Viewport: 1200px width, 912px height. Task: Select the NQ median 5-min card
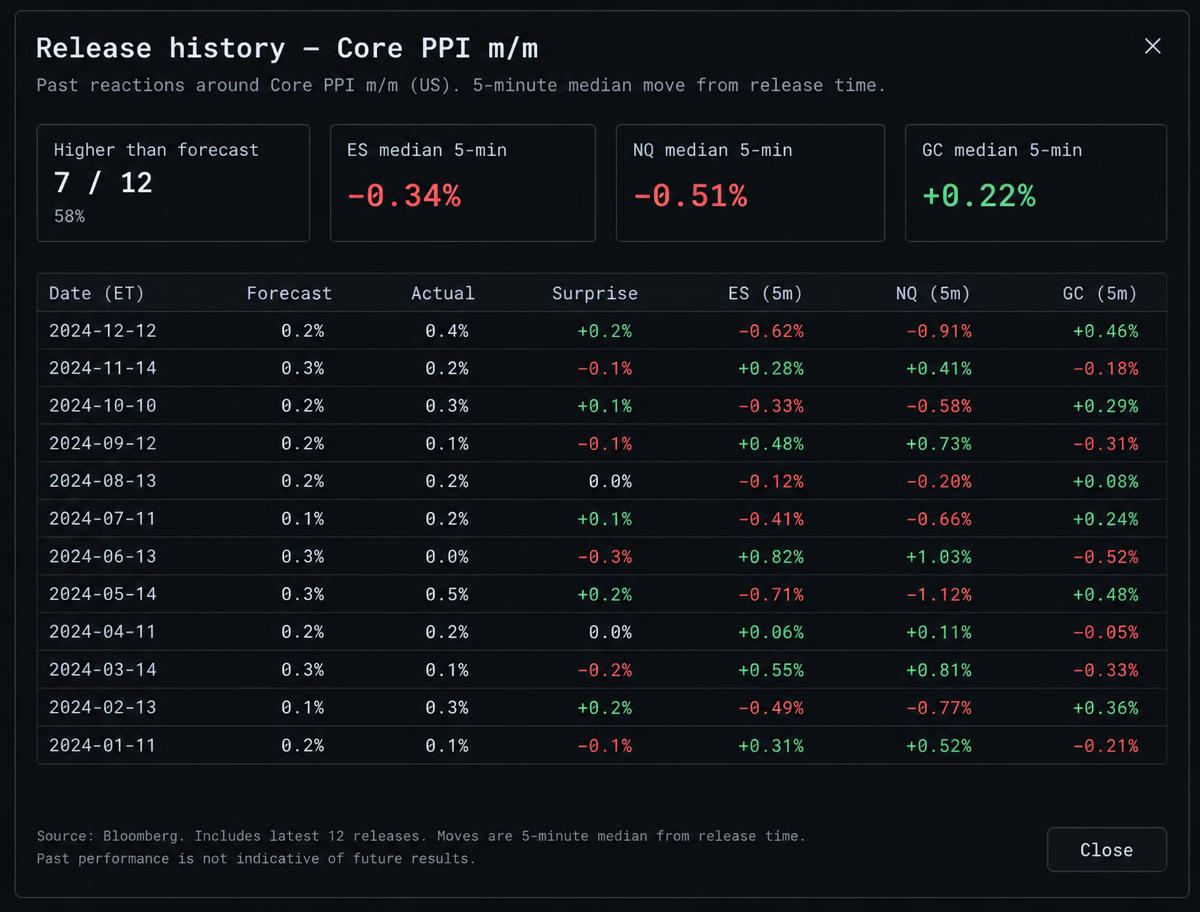coord(750,183)
